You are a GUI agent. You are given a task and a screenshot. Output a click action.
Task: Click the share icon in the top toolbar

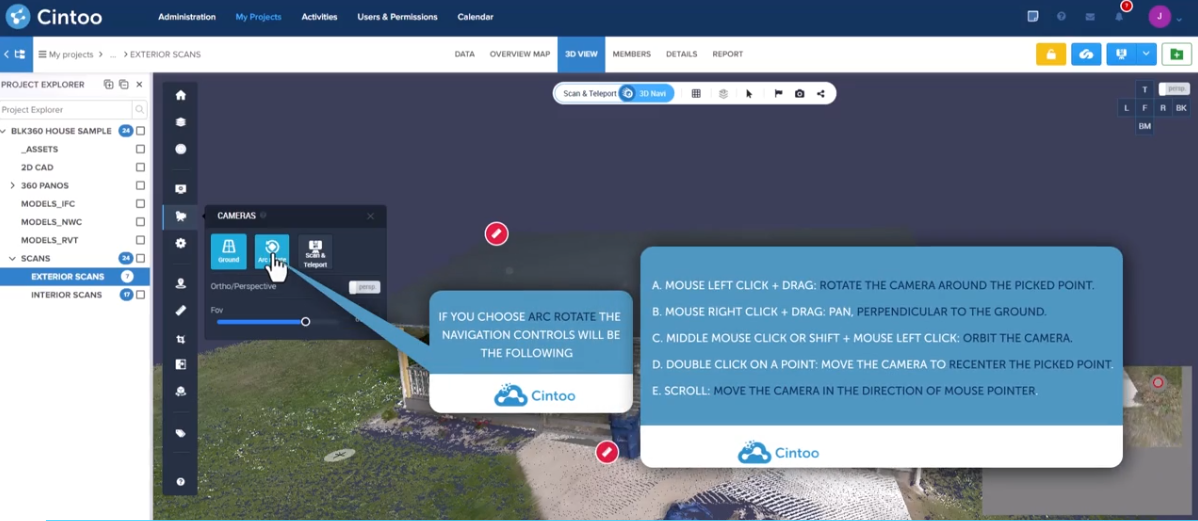(821, 94)
